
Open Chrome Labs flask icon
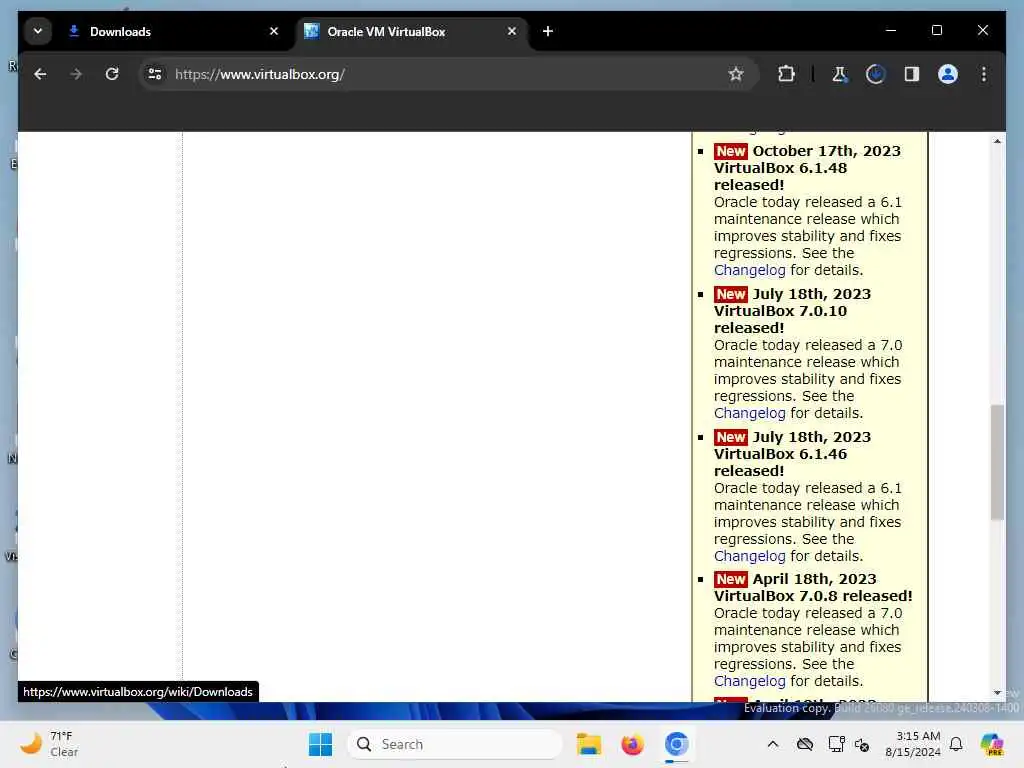point(840,74)
